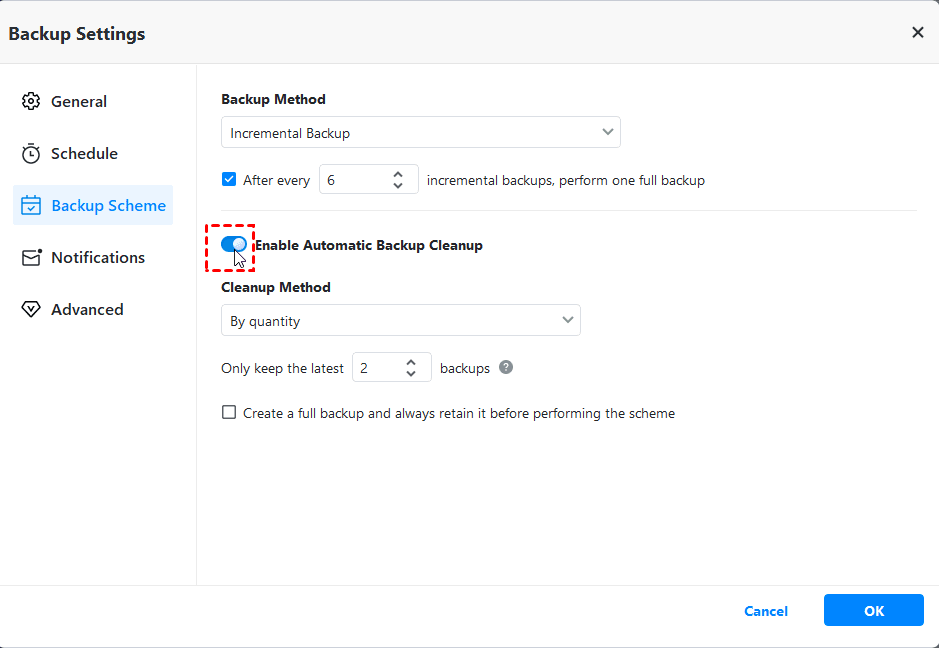The image size is (939, 648).
Task: Click the help icon next to backups
Action: [x=506, y=367]
